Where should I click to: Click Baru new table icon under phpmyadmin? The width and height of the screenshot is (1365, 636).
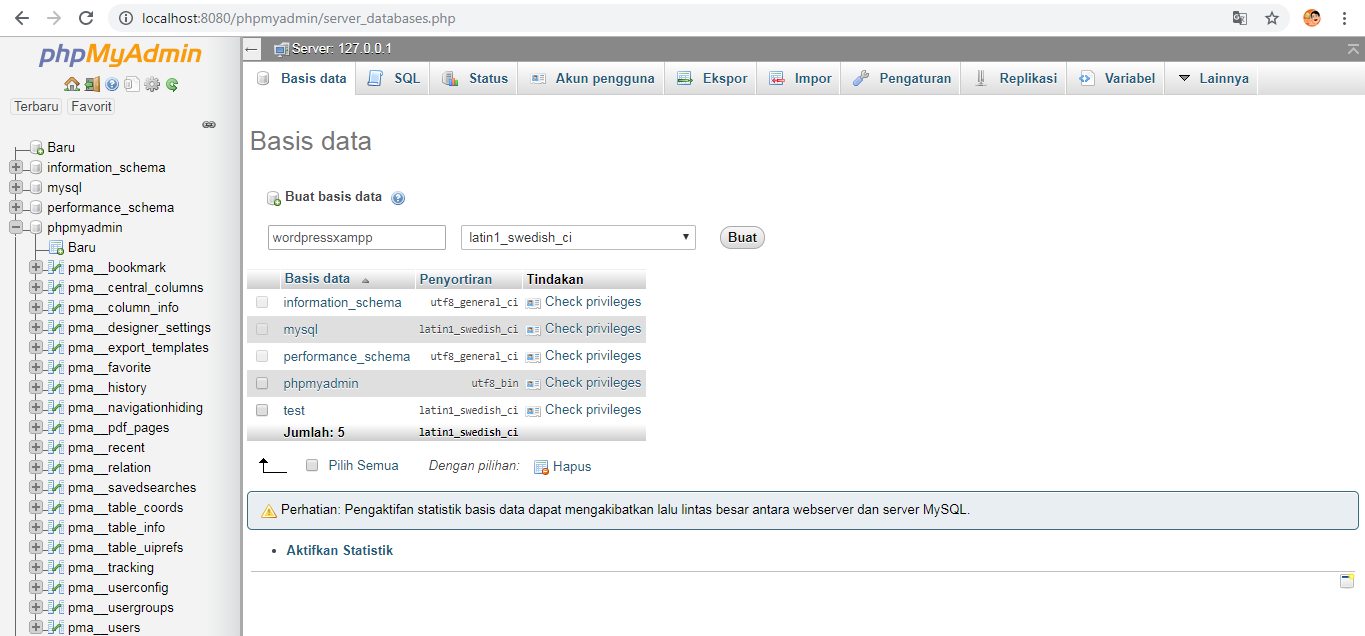pos(56,247)
